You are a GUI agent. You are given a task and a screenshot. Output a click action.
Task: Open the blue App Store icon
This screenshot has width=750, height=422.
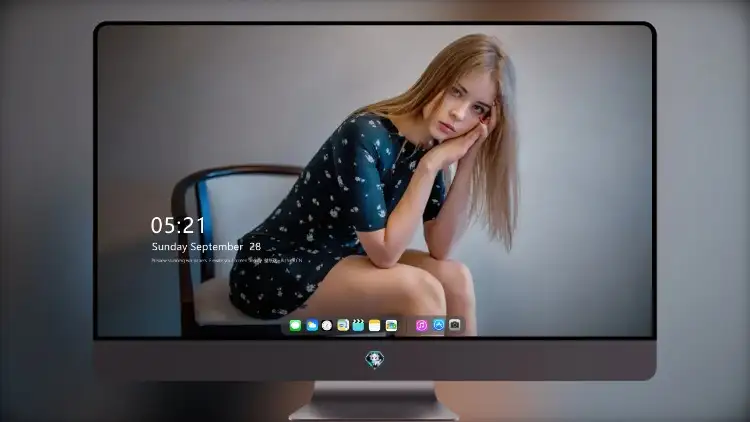pos(439,325)
